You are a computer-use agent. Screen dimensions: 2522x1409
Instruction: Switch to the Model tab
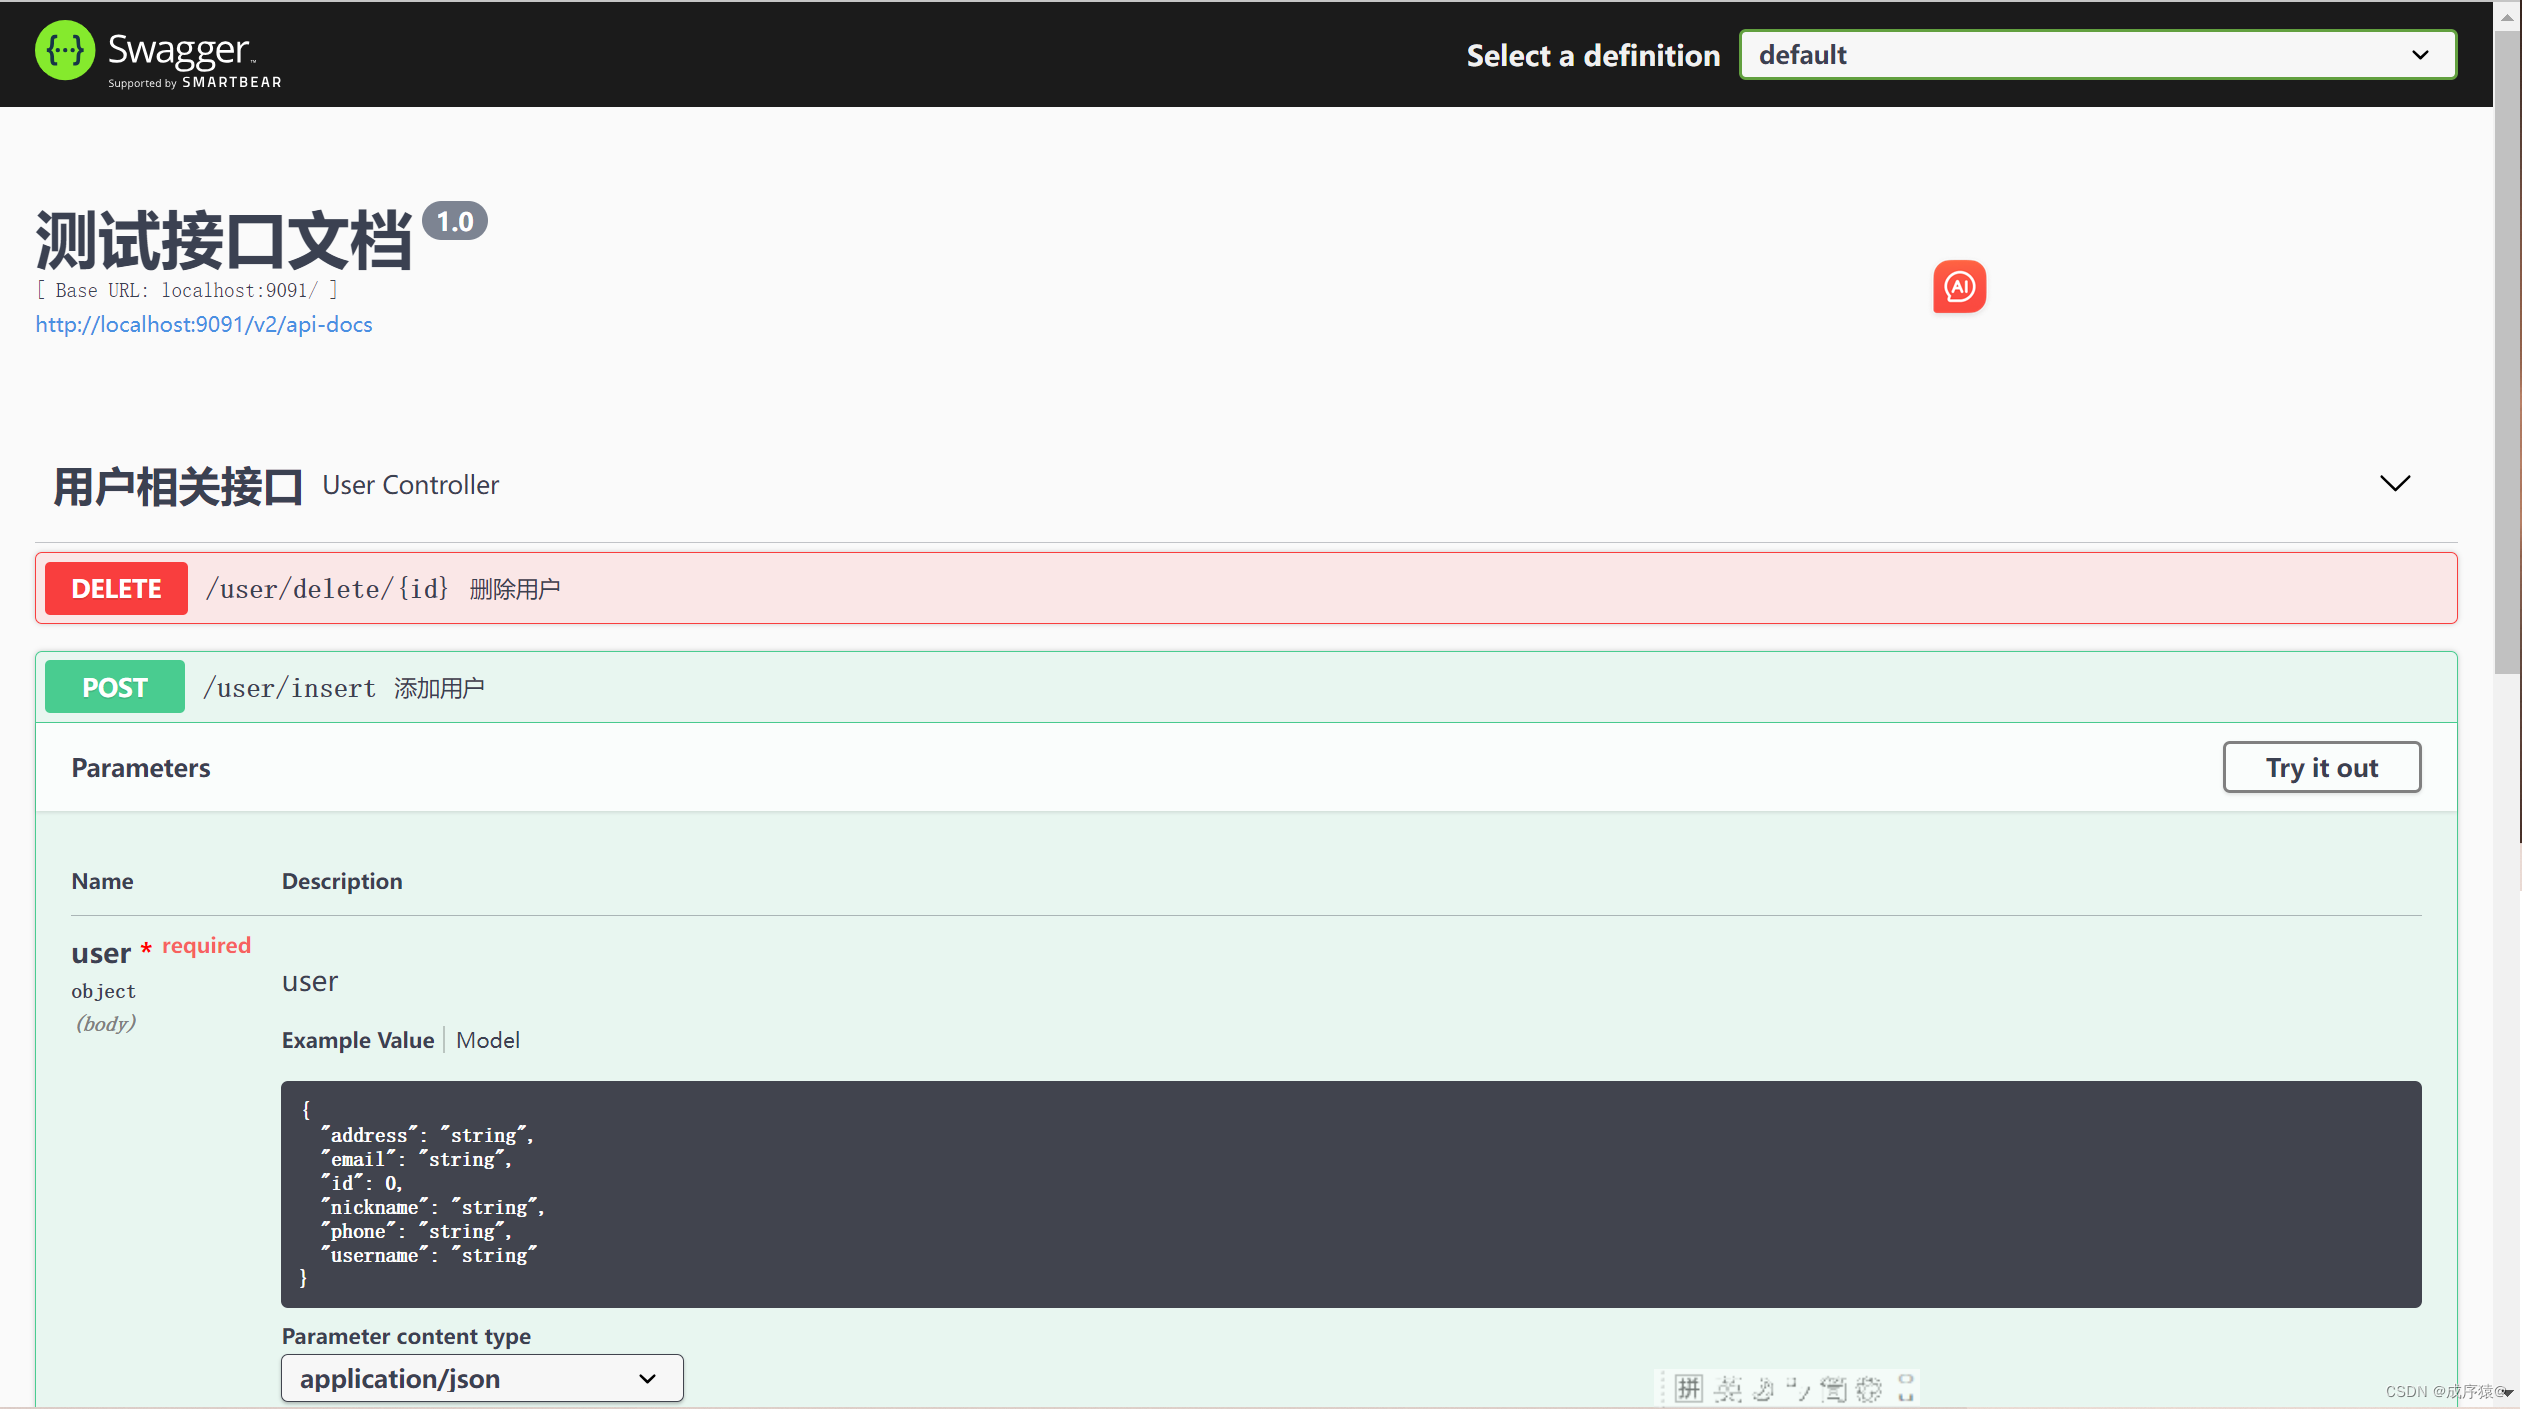click(487, 1040)
